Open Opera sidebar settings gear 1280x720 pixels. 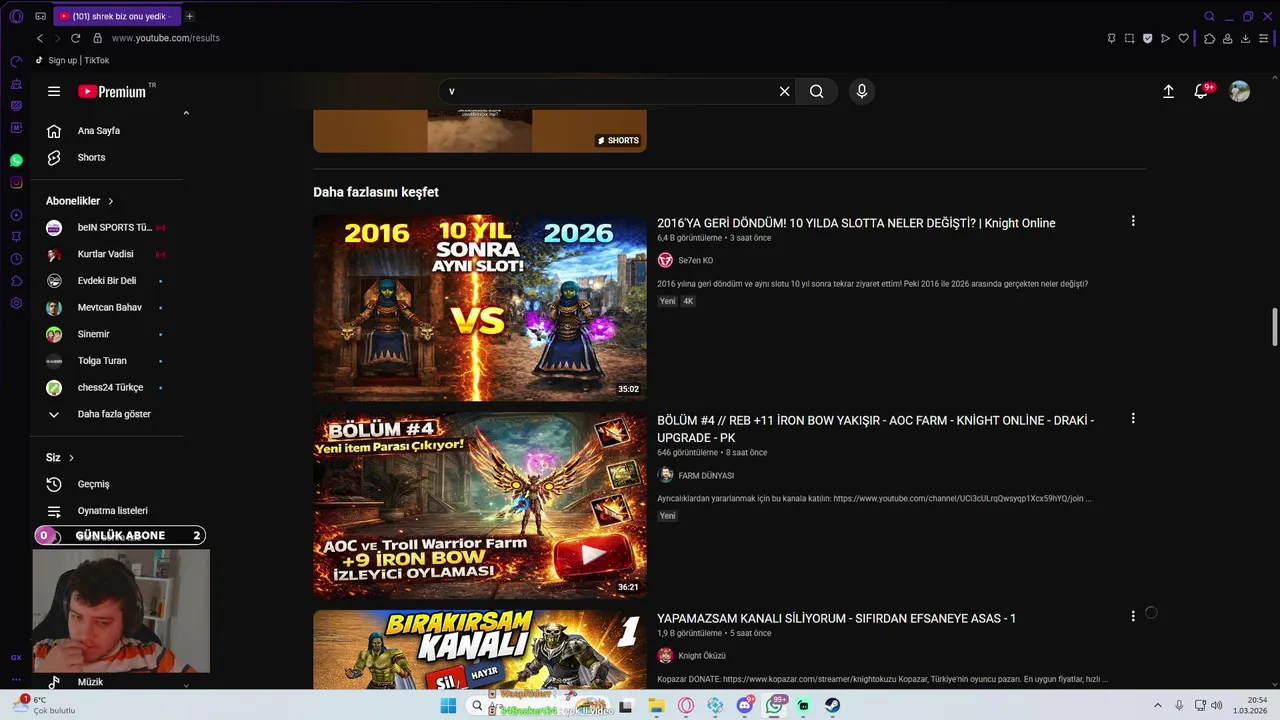[16, 303]
